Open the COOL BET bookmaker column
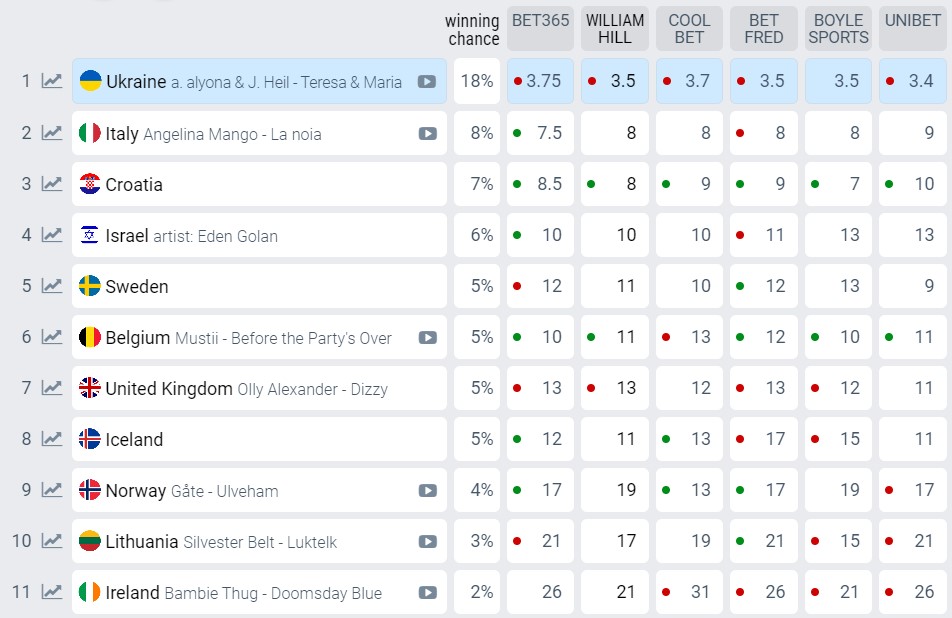Viewport: 952px width, 618px height. click(x=689, y=28)
